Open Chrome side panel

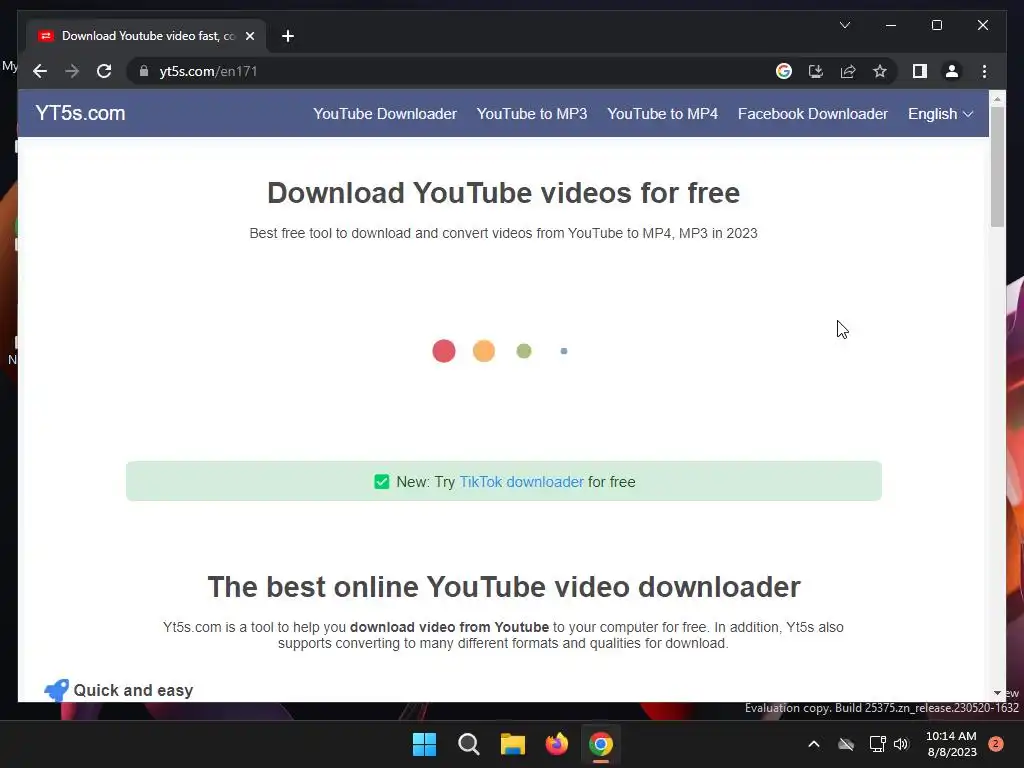tap(920, 71)
